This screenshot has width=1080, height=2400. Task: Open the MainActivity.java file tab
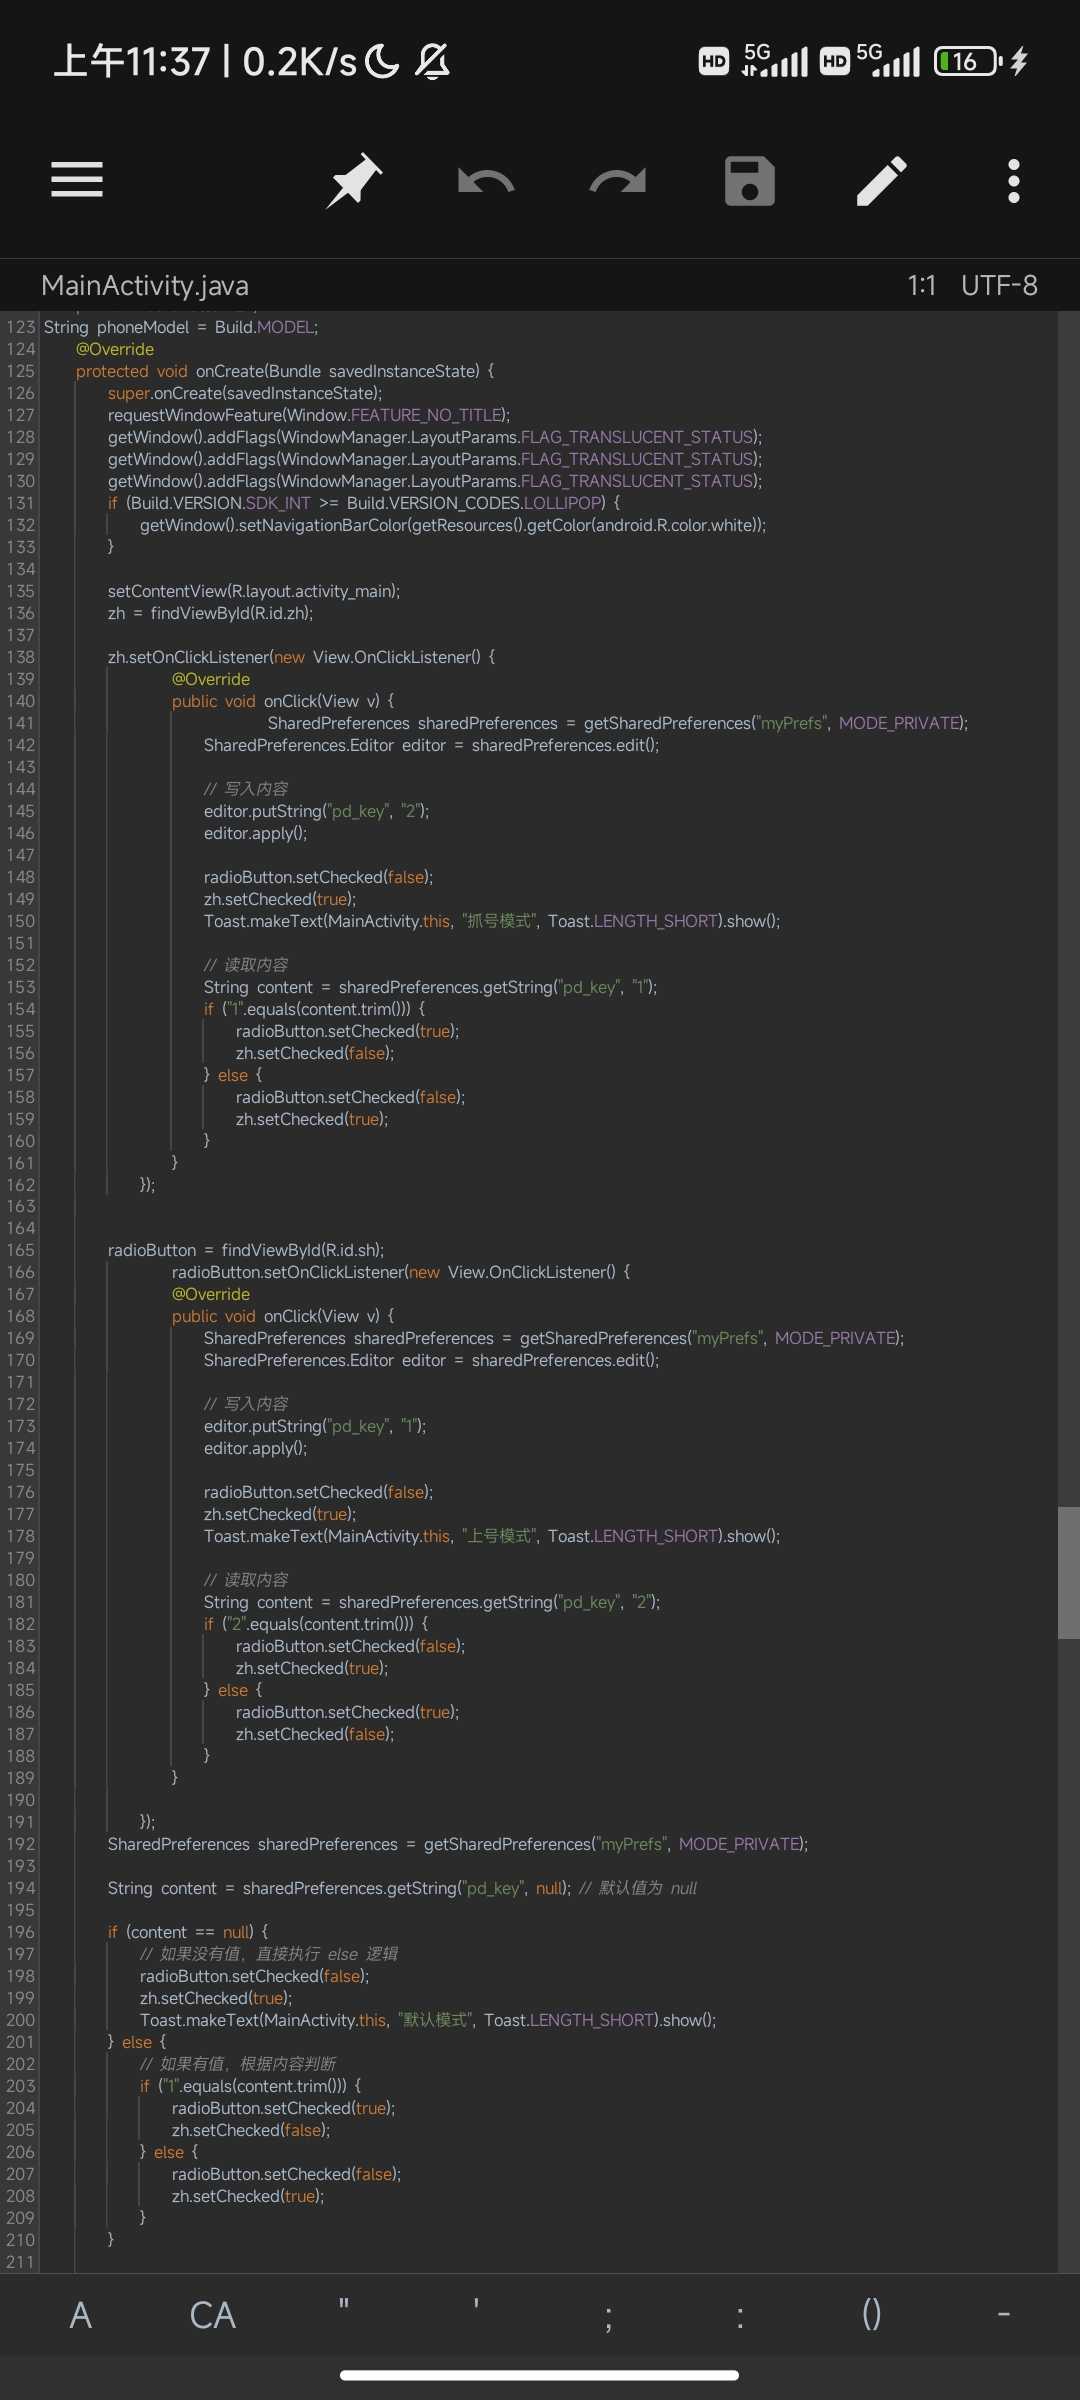pyautogui.click(x=145, y=286)
